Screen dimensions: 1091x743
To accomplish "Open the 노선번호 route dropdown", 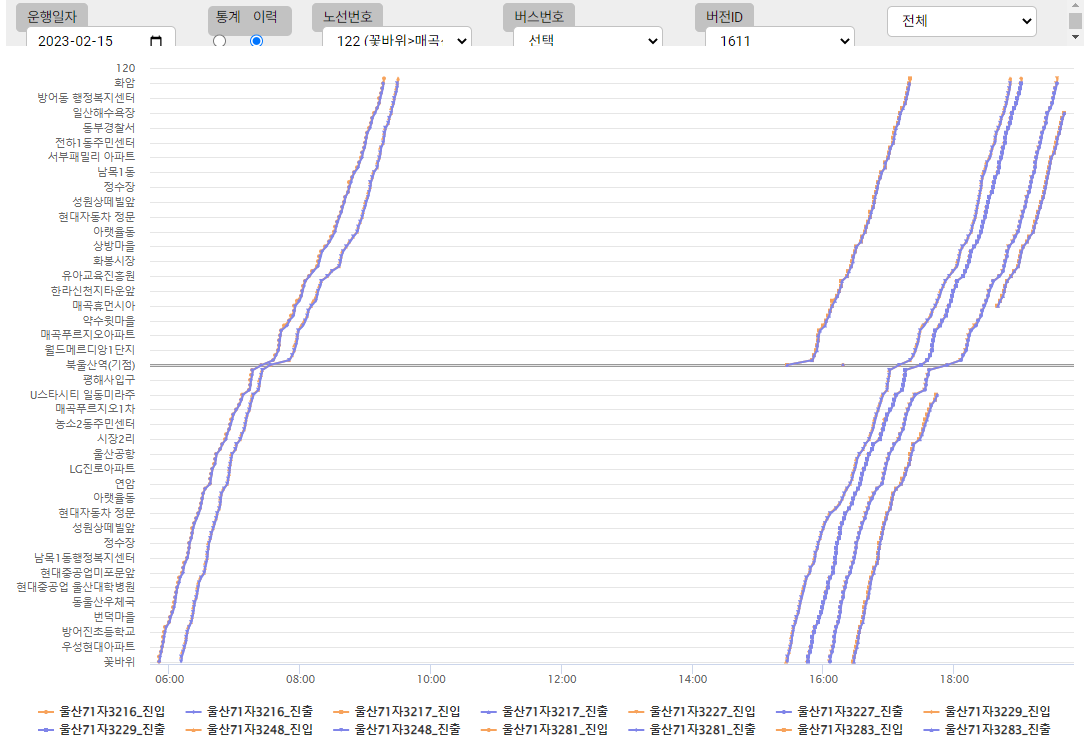I will [x=396, y=40].
